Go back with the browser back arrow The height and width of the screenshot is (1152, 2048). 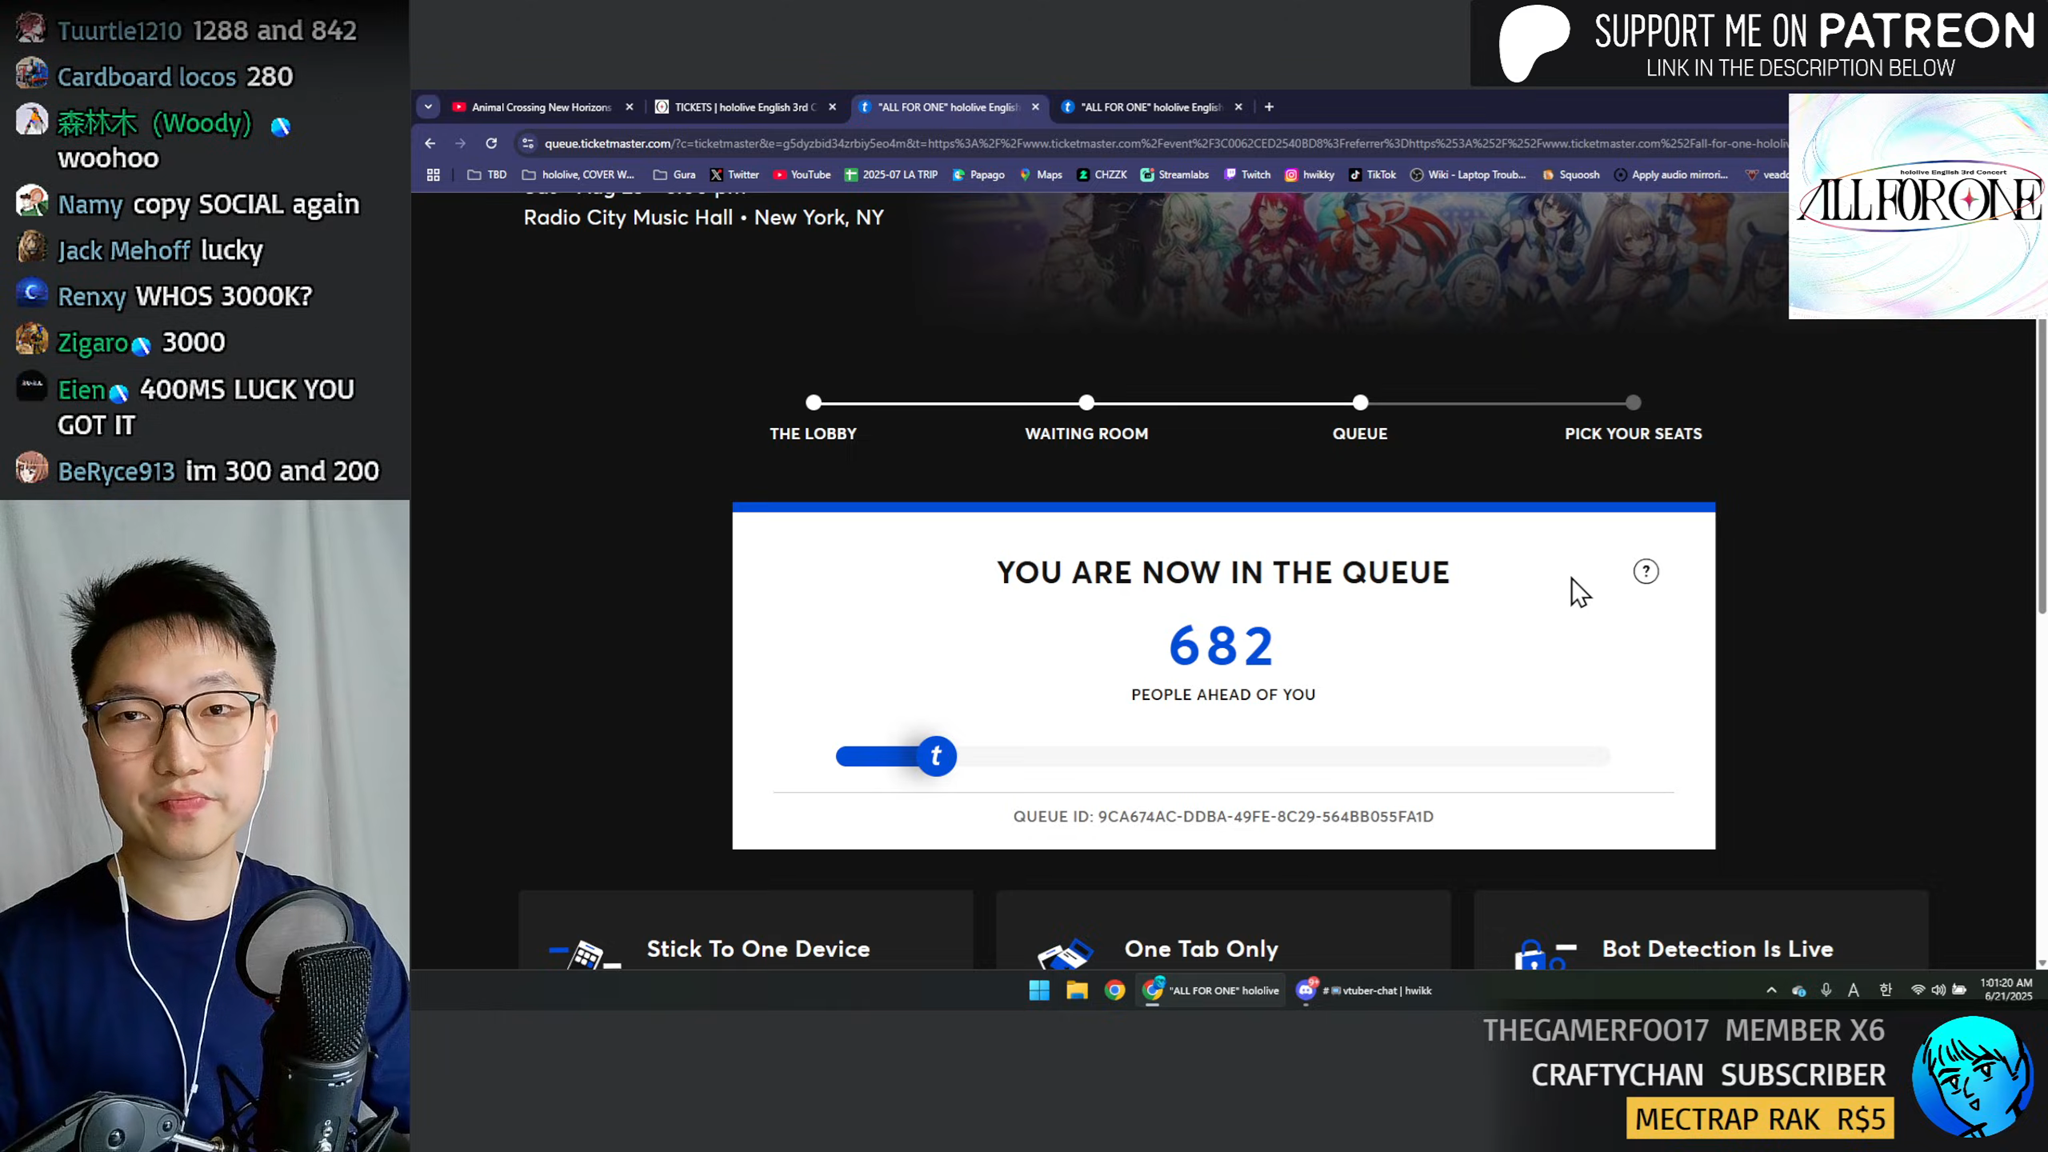[430, 143]
